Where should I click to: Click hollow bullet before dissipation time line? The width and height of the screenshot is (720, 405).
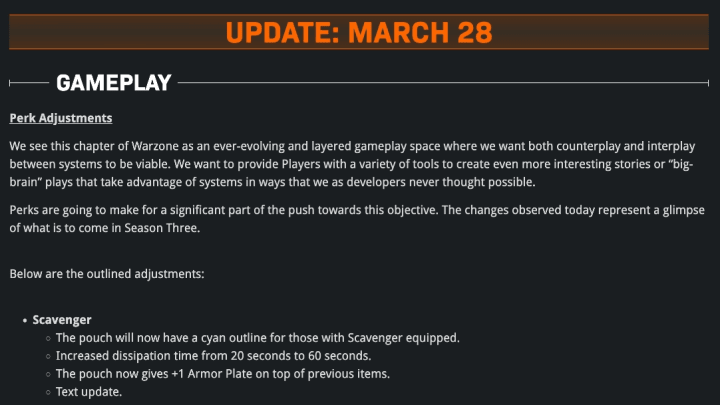pyautogui.click(x=48, y=356)
